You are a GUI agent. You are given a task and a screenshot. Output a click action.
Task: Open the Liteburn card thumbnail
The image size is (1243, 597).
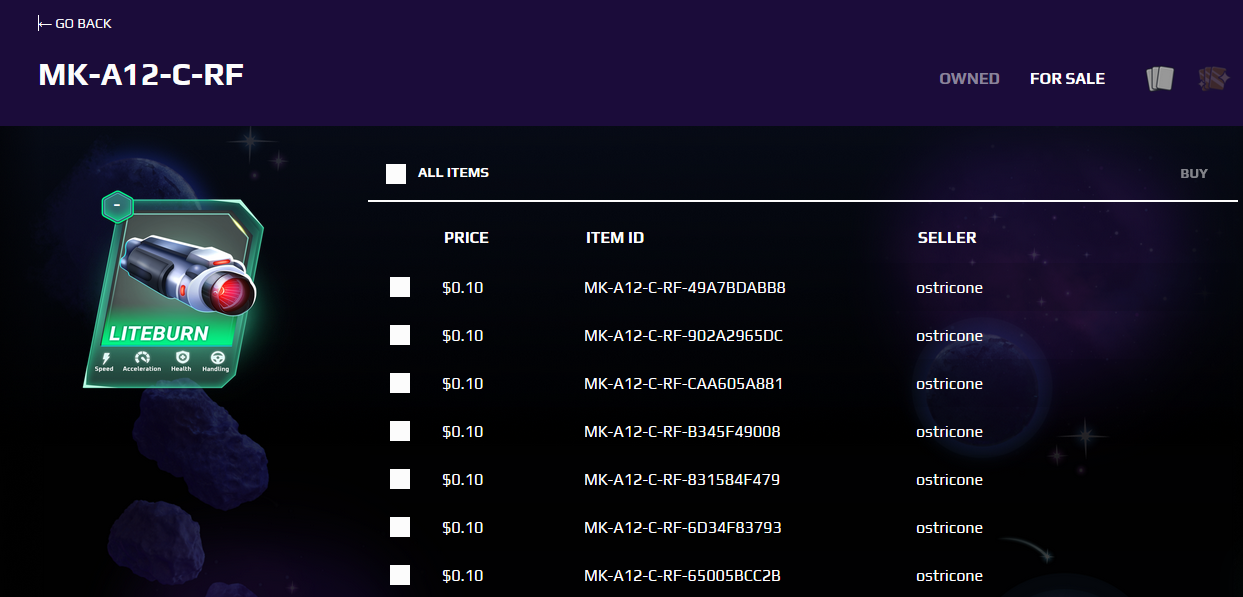click(x=174, y=290)
